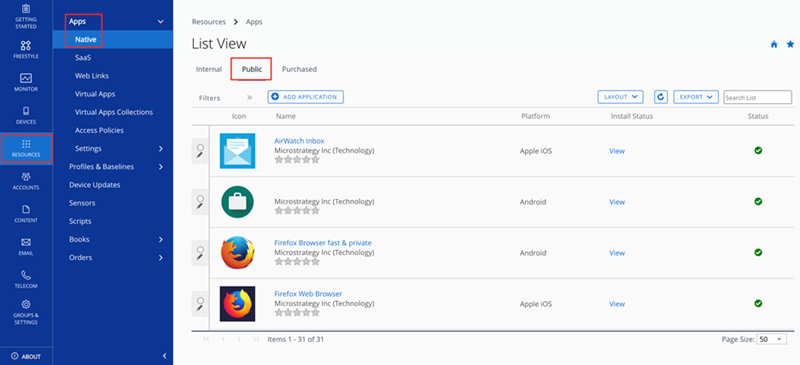The width and height of the screenshot is (800, 365).
Task: Switch to the Internal tab
Action: point(209,69)
